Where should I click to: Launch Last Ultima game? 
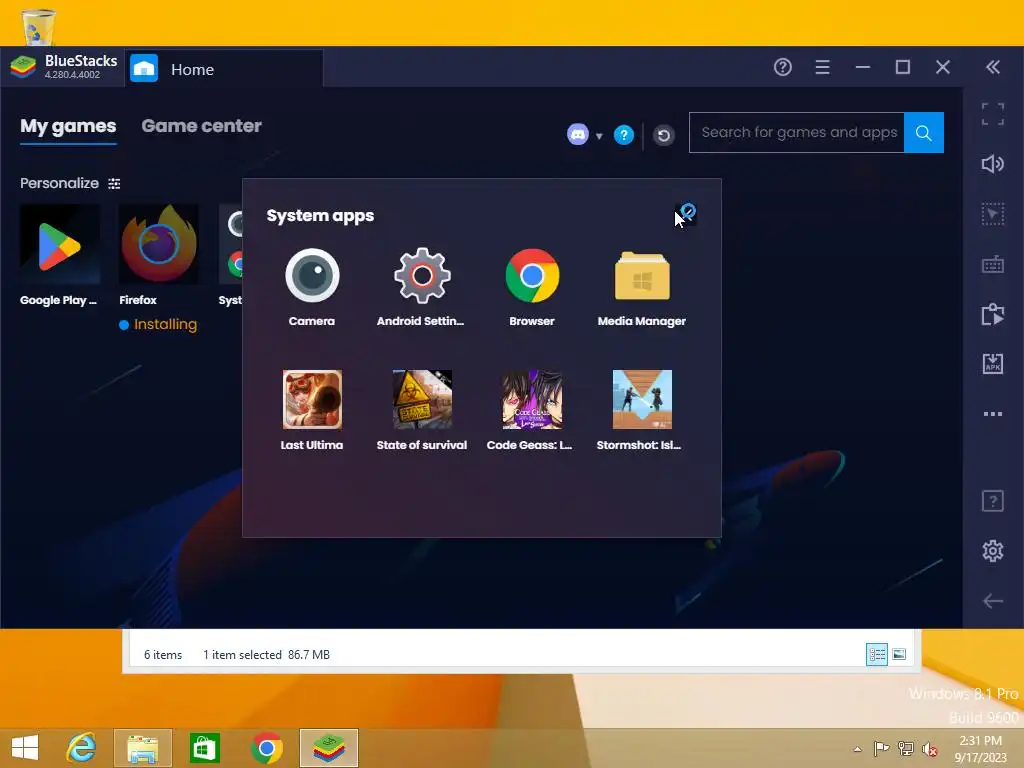pyautogui.click(x=312, y=400)
